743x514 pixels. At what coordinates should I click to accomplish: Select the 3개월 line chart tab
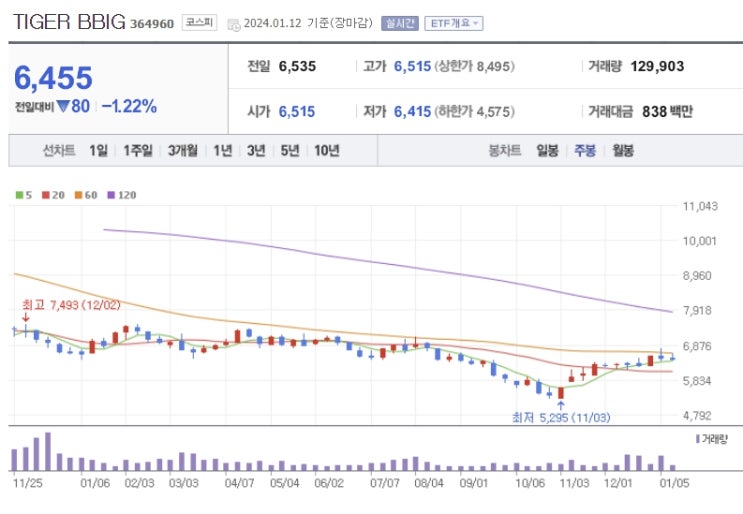pos(183,151)
